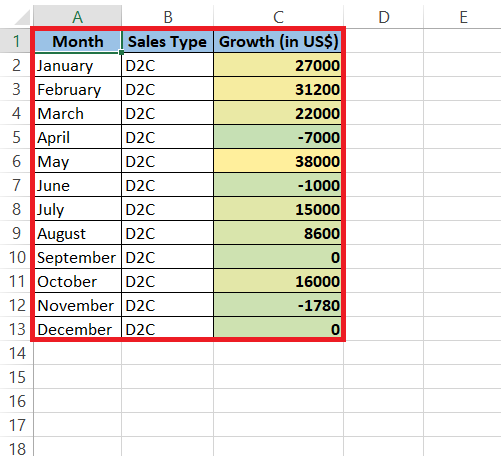This screenshot has width=501, height=456.
Task: Select the cell containing -7000
Action: click(x=278, y=137)
